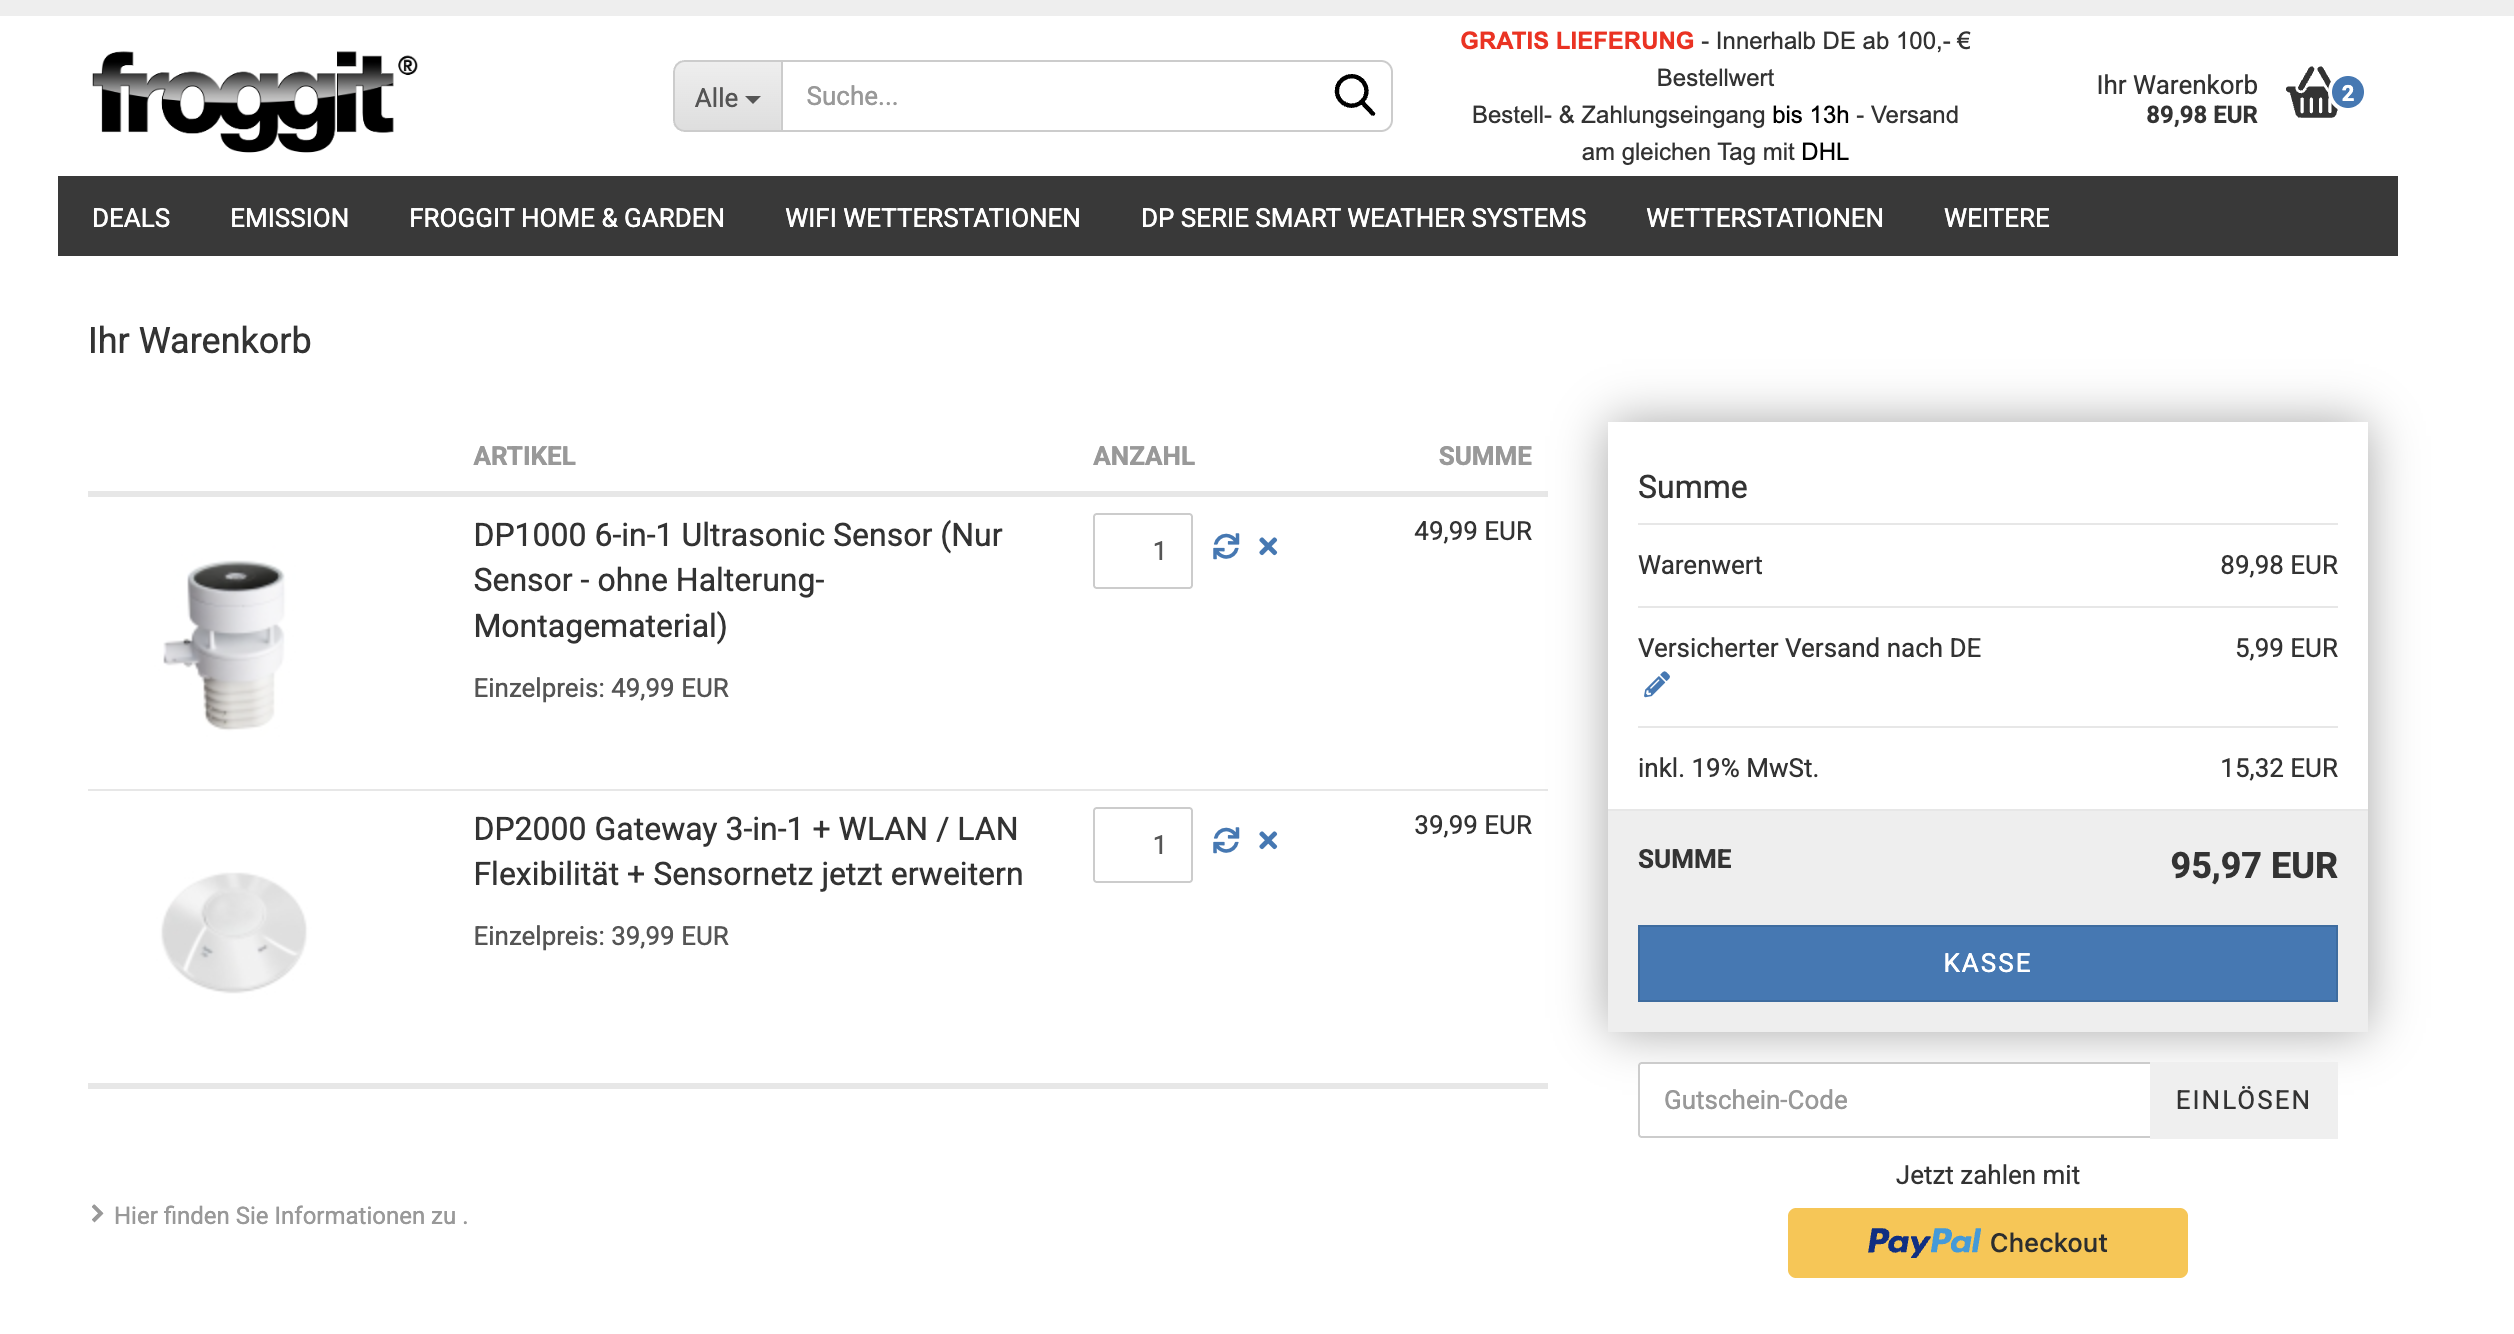Expand the info link chevron
The width and height of the screenshot is (2514, 1334).
pyautogui.click(x=97, y=1214)
